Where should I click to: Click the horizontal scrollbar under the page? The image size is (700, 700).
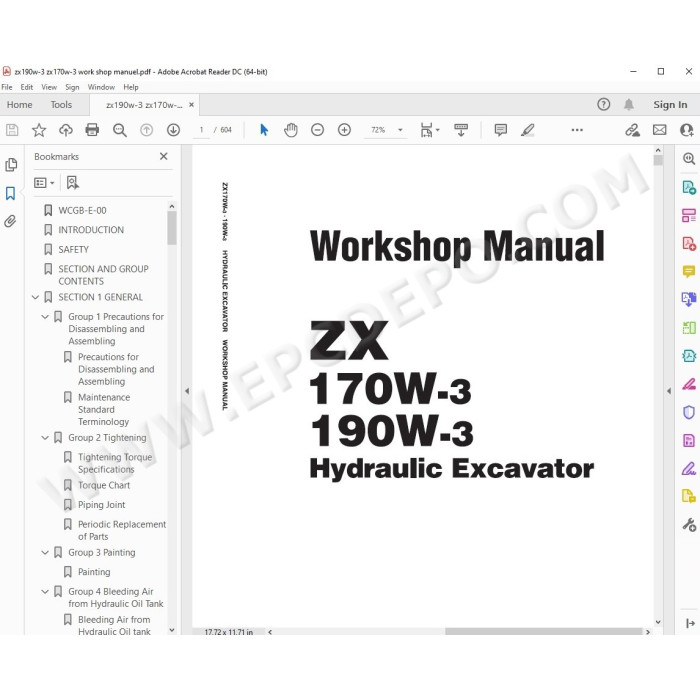pos(543,632)
